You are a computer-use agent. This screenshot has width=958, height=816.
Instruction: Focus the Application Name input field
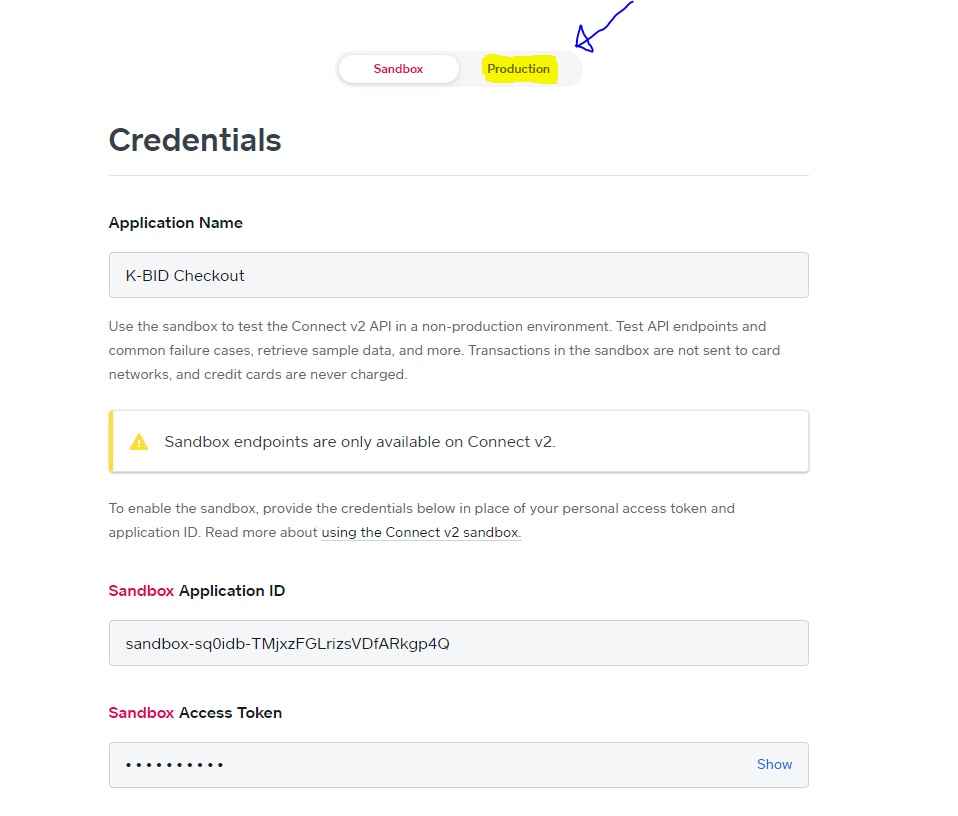[458, 275]
